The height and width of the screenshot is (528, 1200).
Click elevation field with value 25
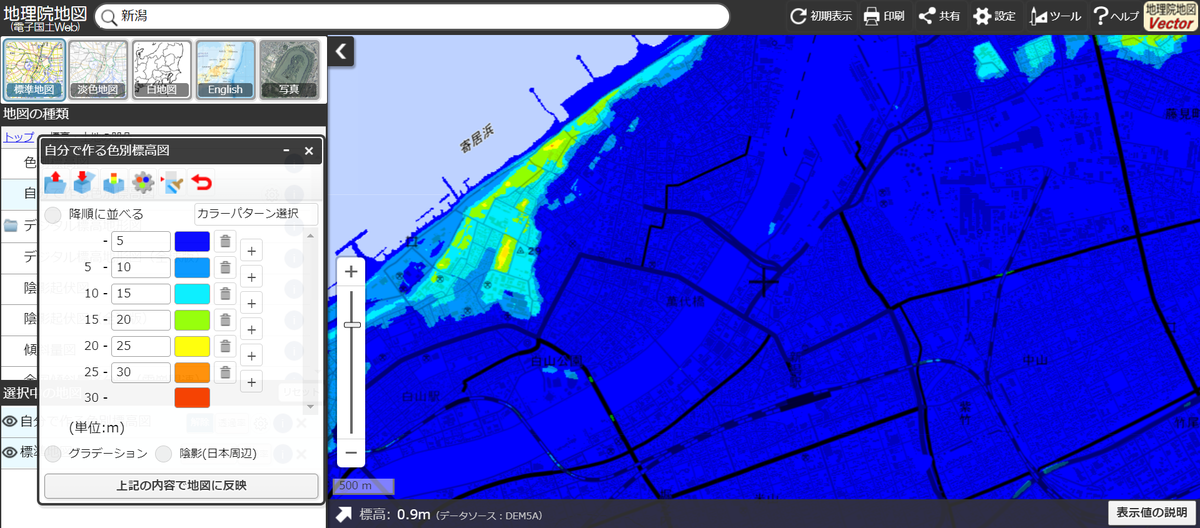pos(140,346)
